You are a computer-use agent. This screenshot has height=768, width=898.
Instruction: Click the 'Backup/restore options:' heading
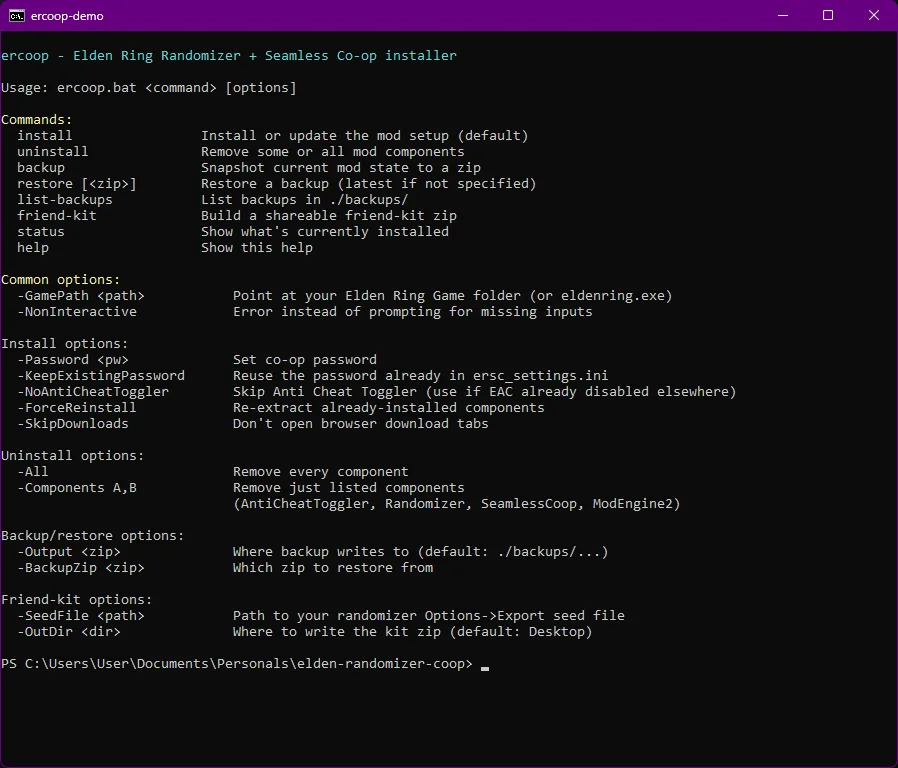tap(93, 537)
